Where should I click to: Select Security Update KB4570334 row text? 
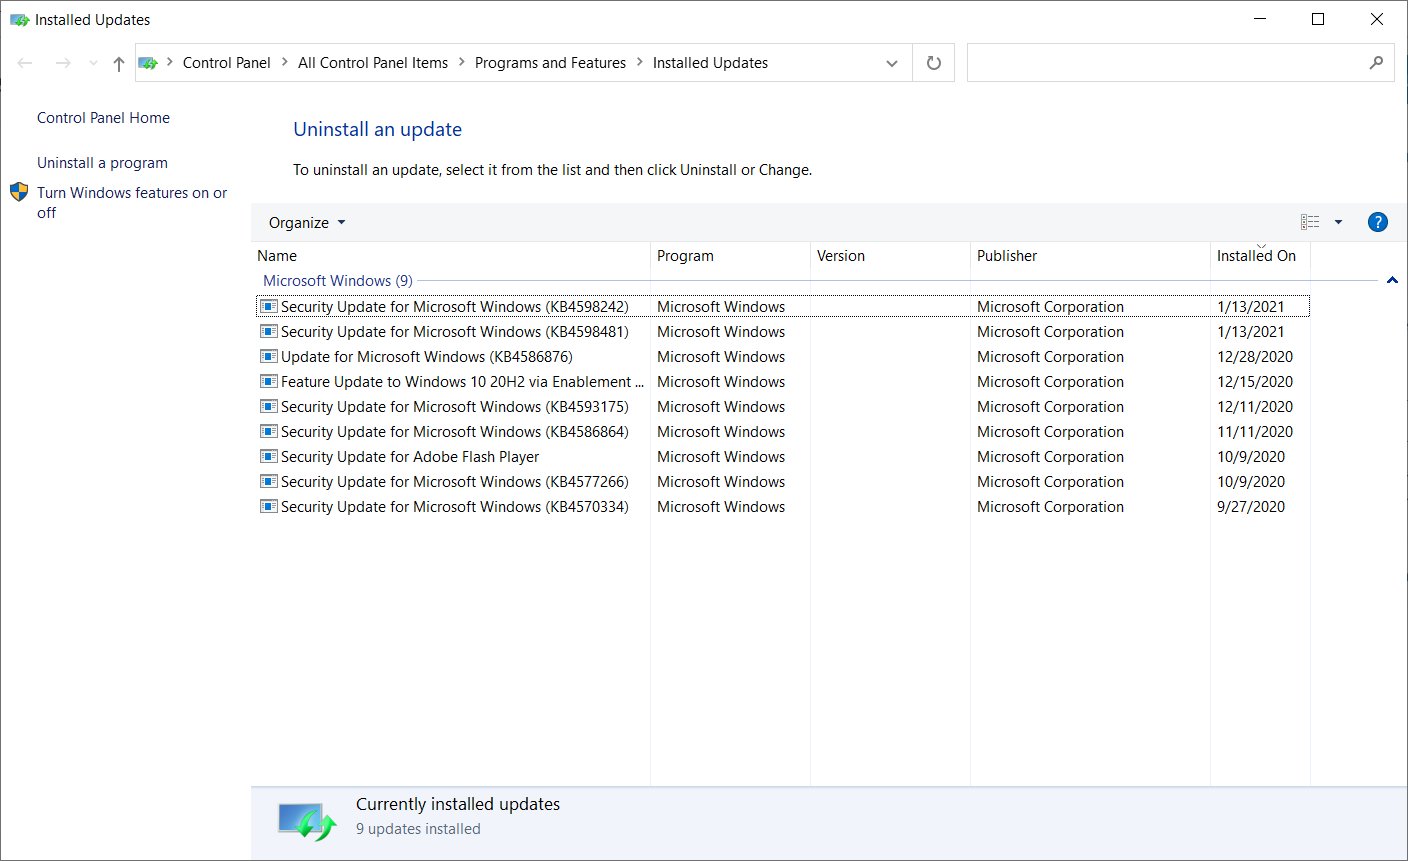[455, 507]
